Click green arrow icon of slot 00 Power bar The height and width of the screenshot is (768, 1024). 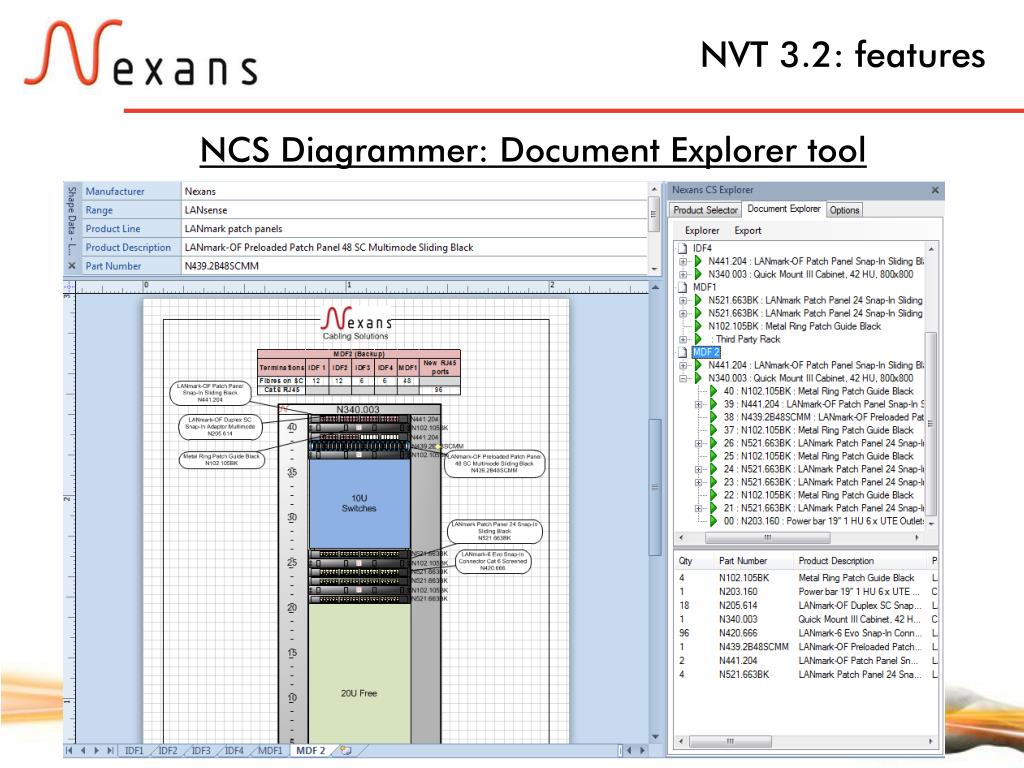pos(714,521)
